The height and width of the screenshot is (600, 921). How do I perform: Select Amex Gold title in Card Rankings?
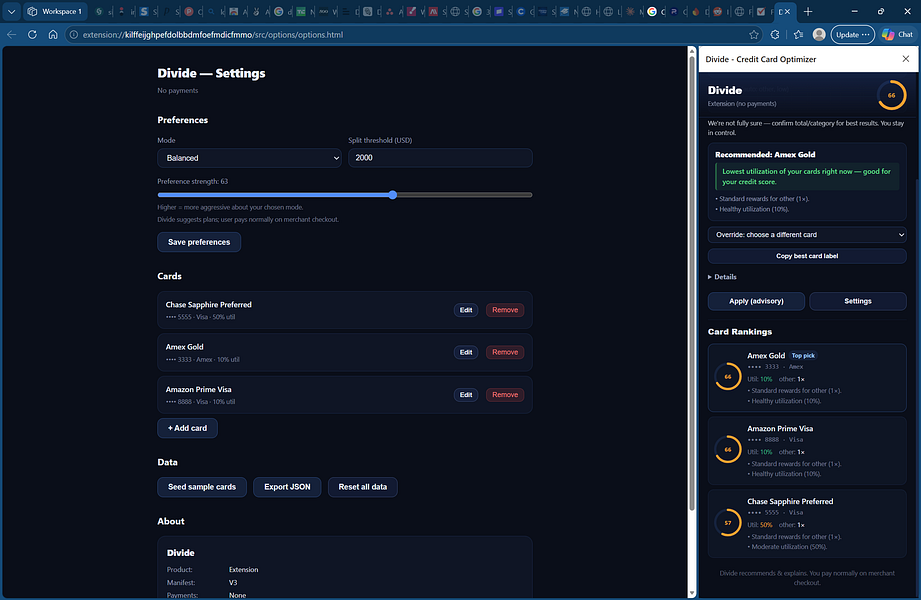pos(766,356)
